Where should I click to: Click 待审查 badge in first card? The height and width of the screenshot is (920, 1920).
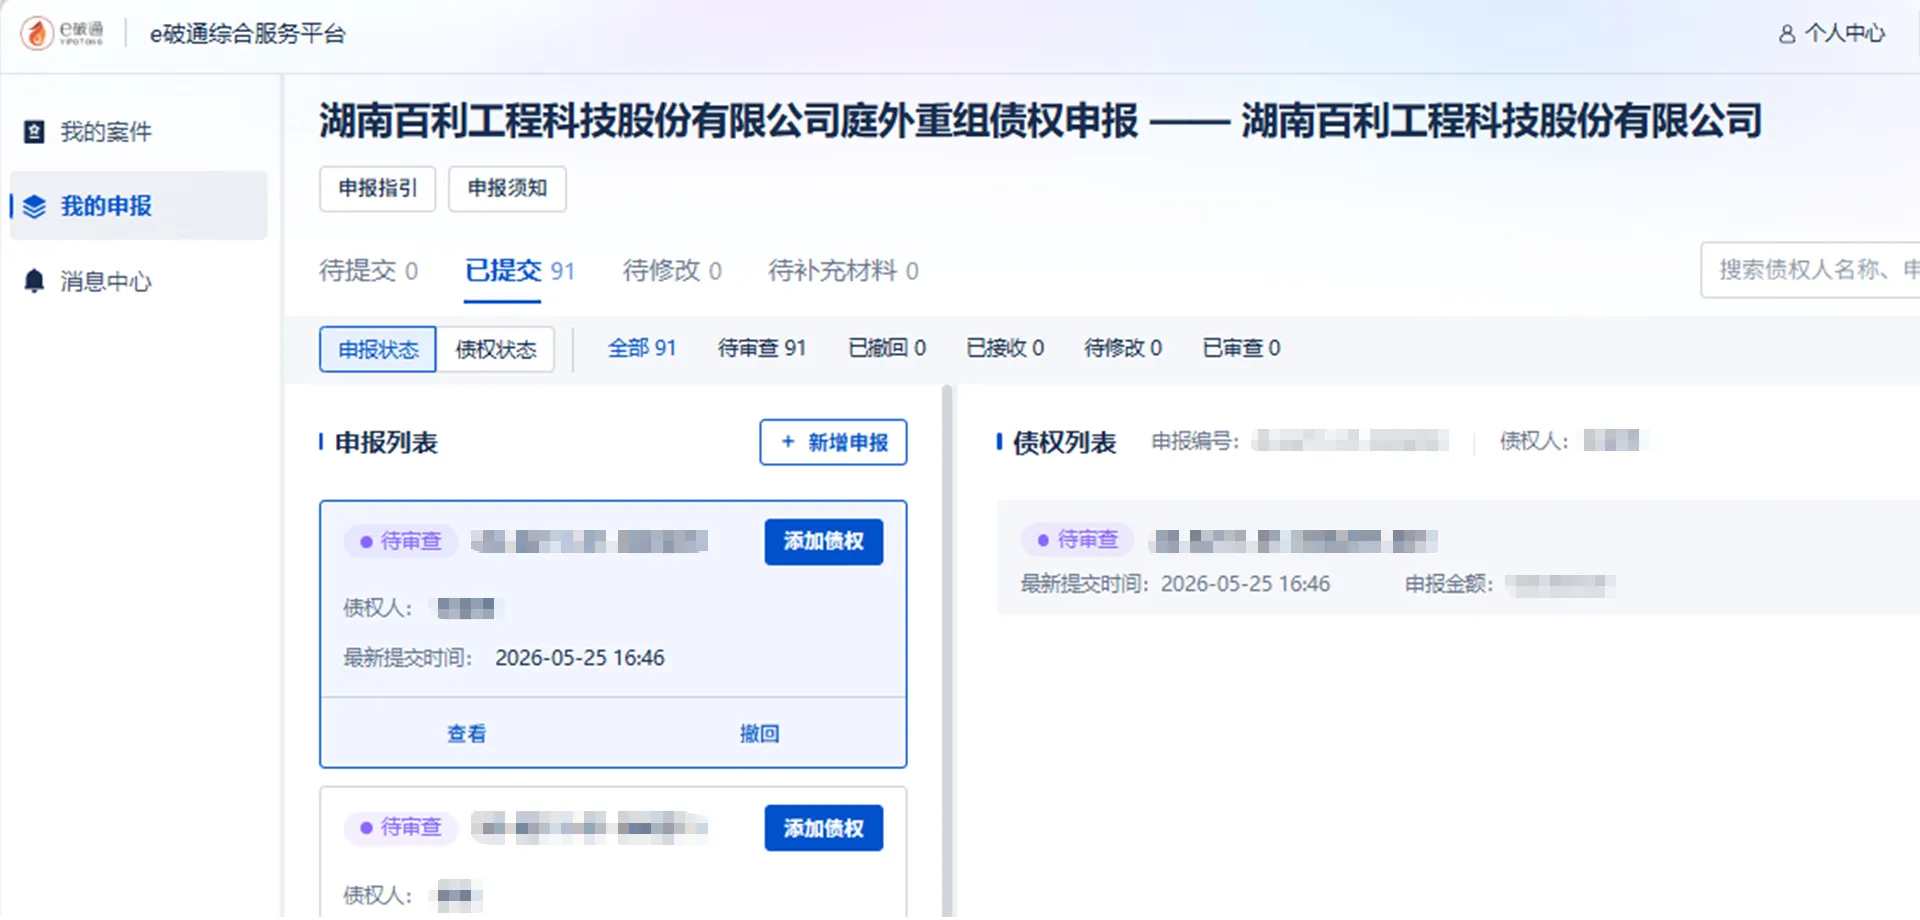401,541
